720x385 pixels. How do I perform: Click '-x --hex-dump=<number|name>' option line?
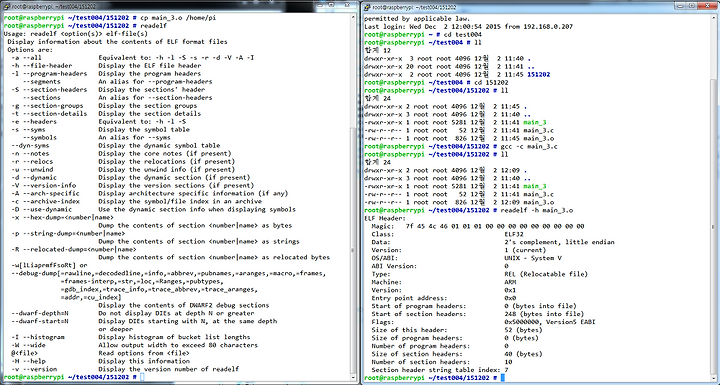click(62, 217)
